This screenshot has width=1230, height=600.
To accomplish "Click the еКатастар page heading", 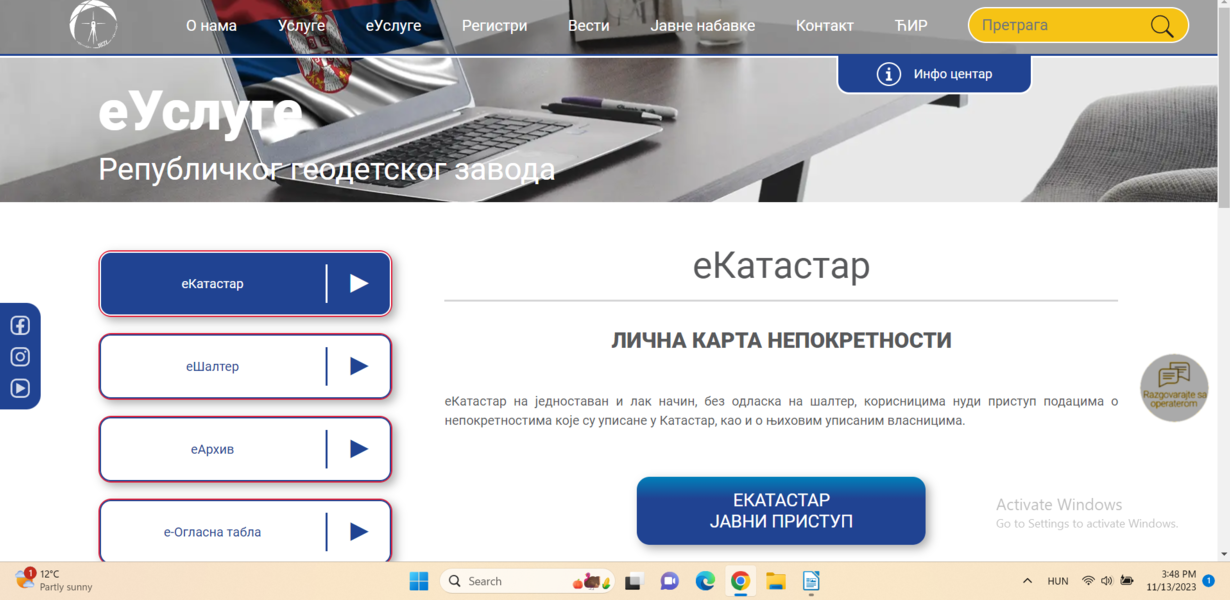I will click(781, 266).
